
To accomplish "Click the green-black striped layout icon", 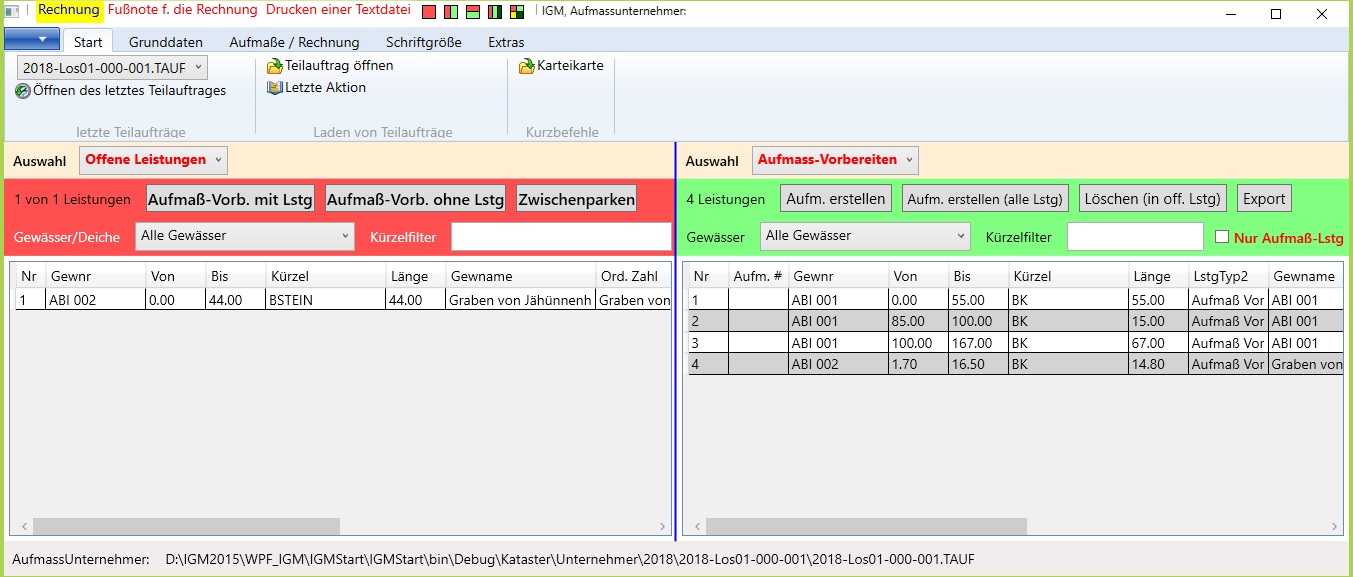I will pyautogui.click(x=495, y=13).
